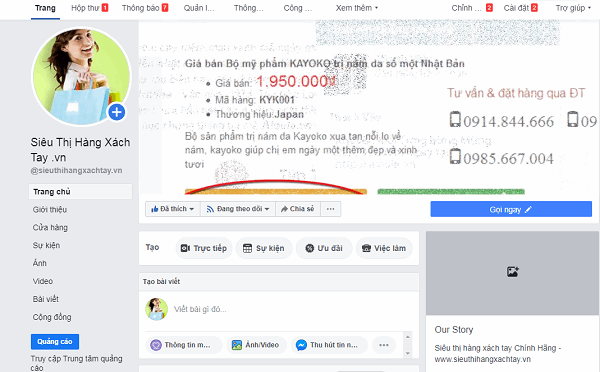
Task: Open Bài viết in the sidebar
Action: tap(46, 299)
